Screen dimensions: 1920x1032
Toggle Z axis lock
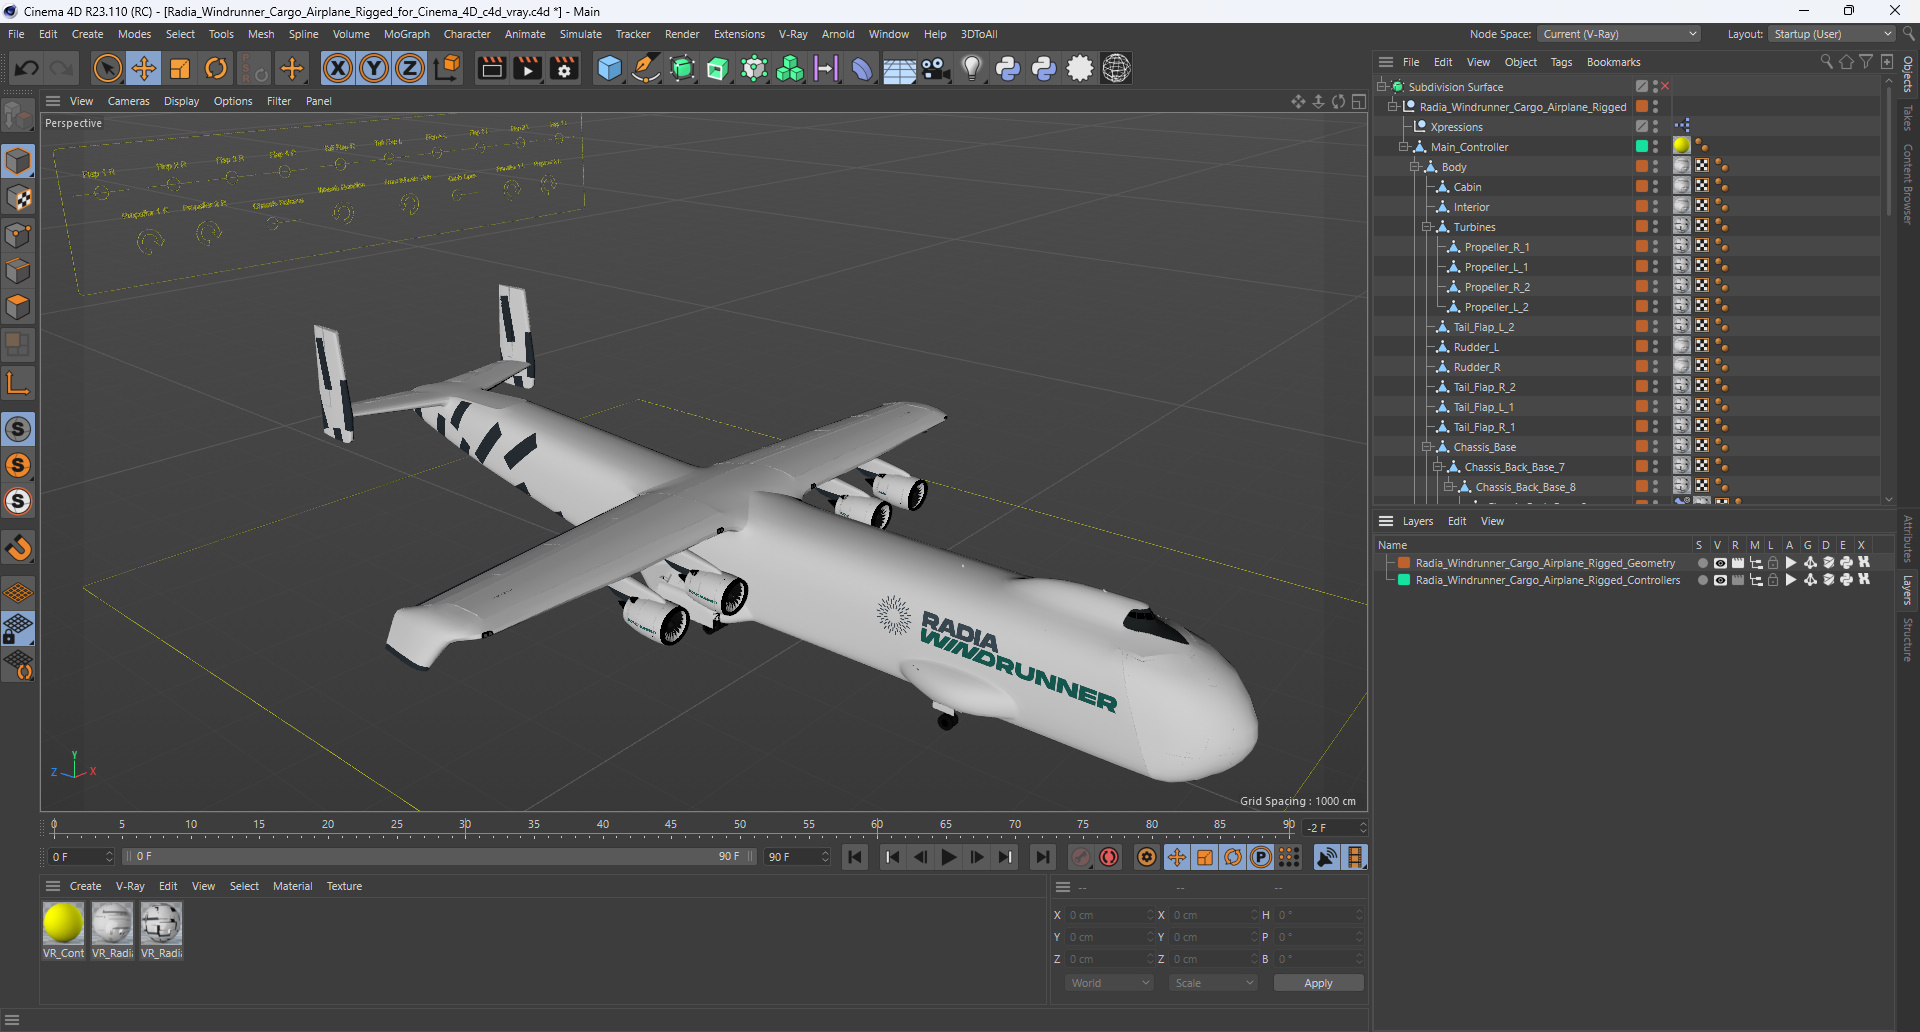(x=410, y=68)
